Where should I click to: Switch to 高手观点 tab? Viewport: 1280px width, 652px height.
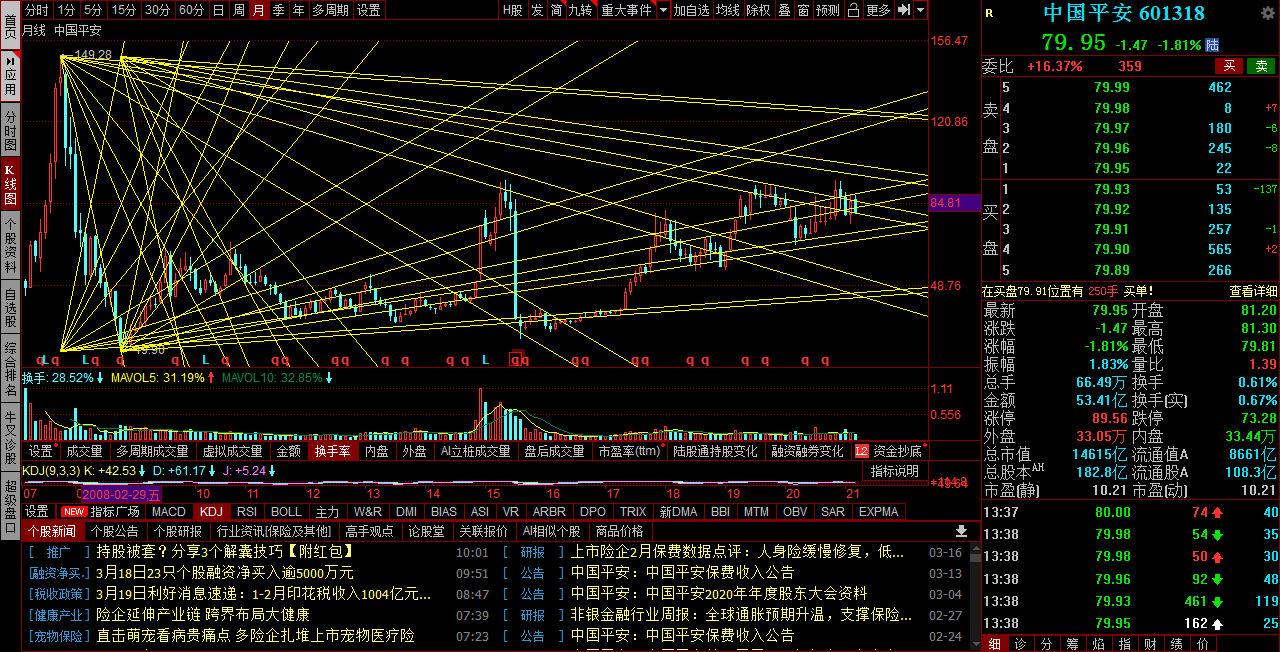[x=368, y=531]
